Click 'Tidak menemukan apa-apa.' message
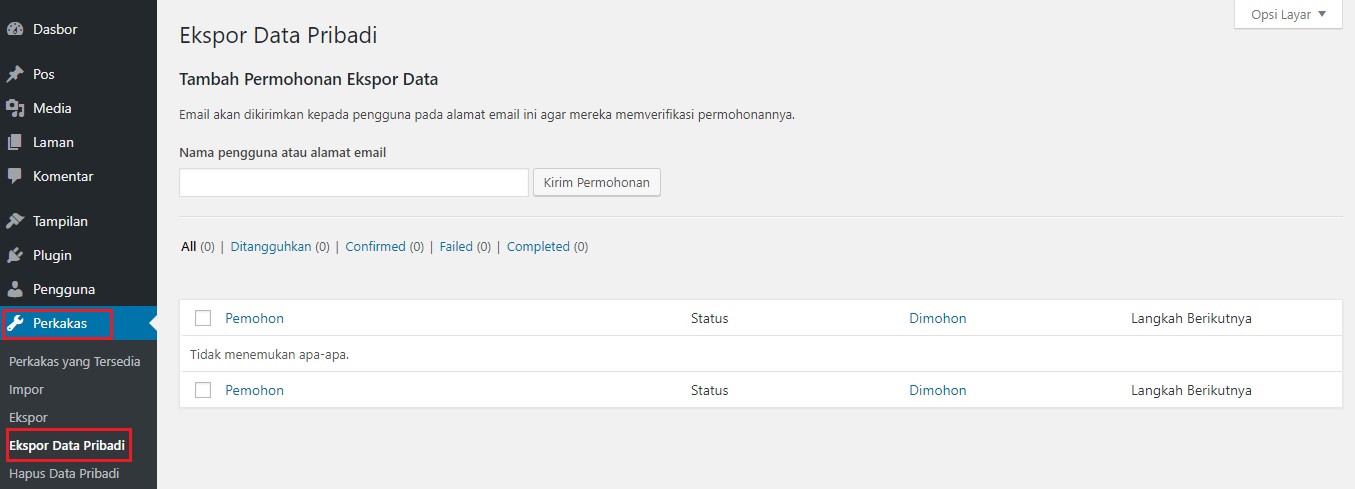The height and width of the screenshot is (489, 1355). pos(269,354)
